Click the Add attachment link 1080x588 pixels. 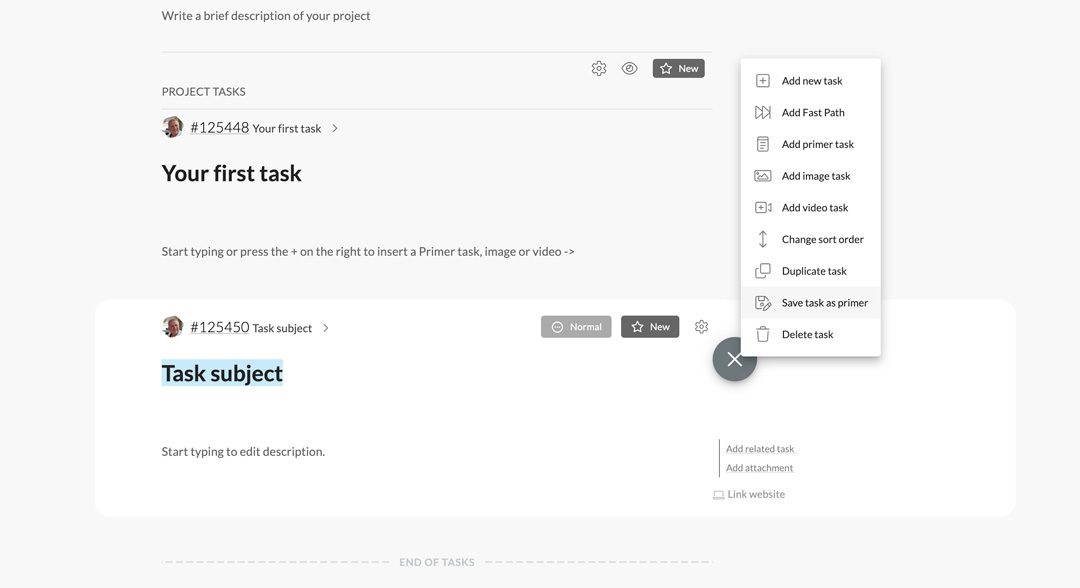tap(759, 468)
